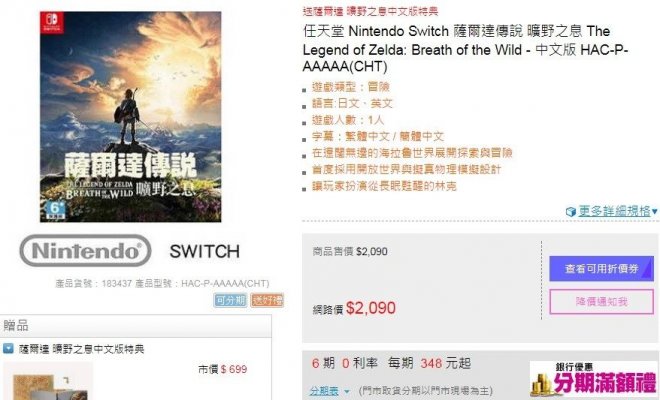Click the product title 任天堂 Nintendo Switch 薩爾達傳說
The width and height of the screenshot is (660, 400).
tap(465, 48)
